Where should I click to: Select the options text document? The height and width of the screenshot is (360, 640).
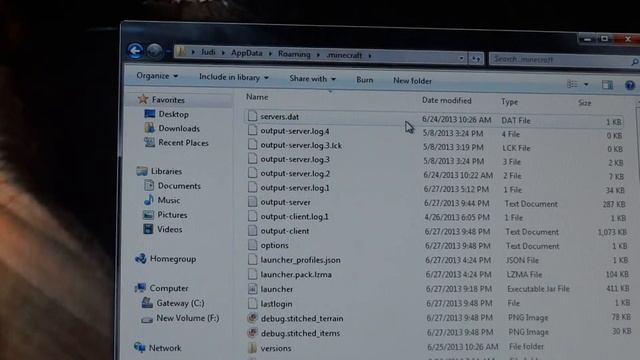(x=274, y=245)
